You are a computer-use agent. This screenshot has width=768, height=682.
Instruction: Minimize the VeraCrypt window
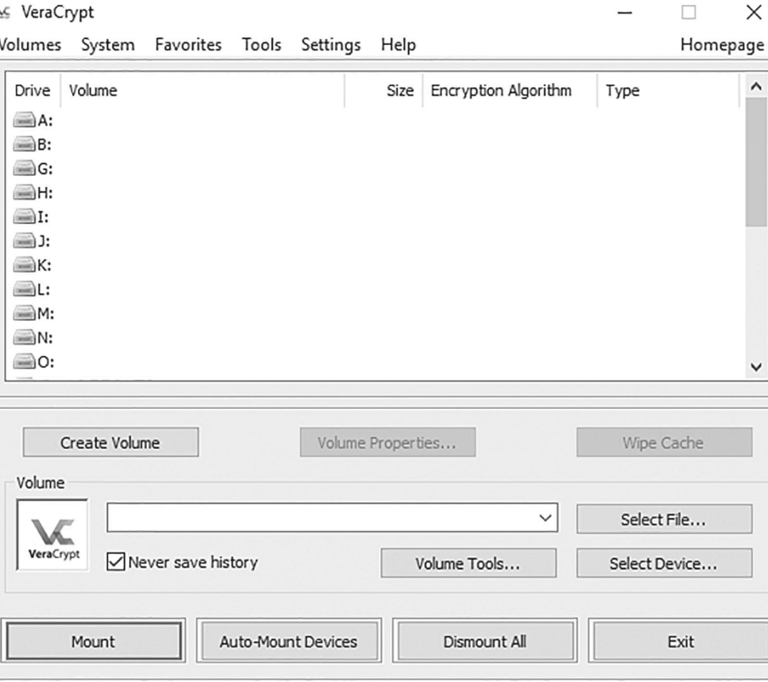624,12
